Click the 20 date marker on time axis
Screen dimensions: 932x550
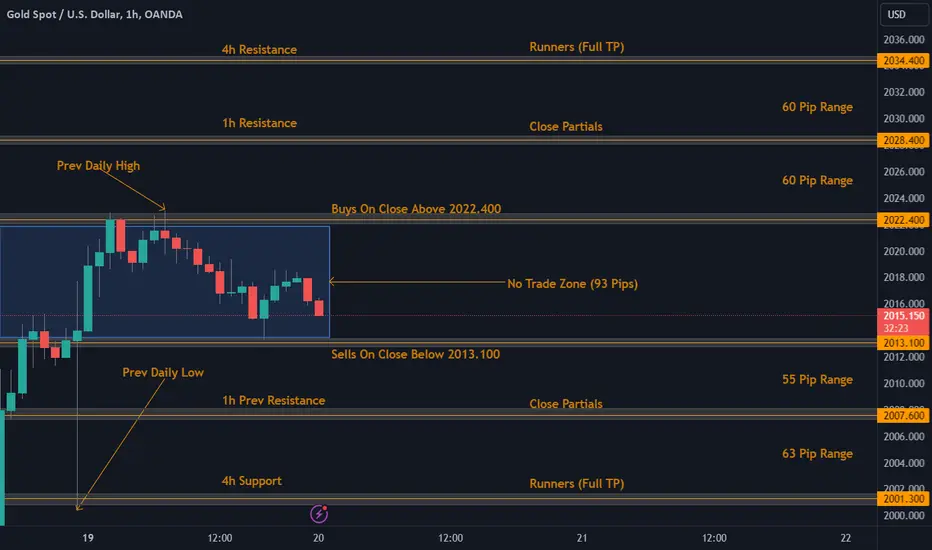tap(319, 538)
